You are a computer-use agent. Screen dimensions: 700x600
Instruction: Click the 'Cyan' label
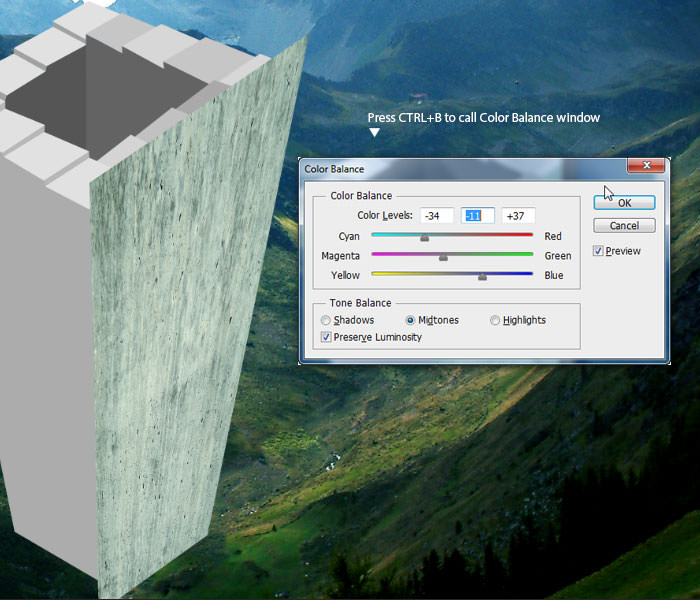[x=349, y=236]
